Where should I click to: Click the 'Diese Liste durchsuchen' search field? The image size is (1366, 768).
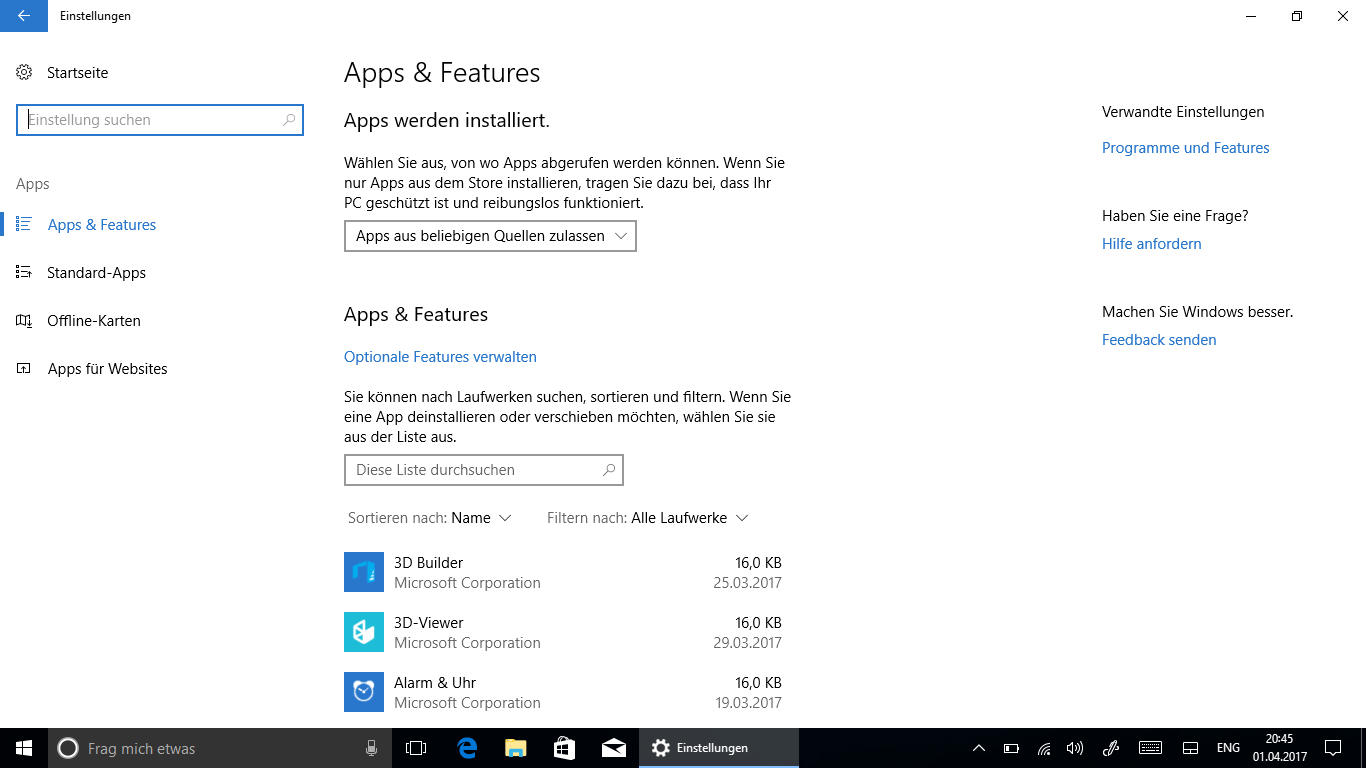[x=475, y=470]
